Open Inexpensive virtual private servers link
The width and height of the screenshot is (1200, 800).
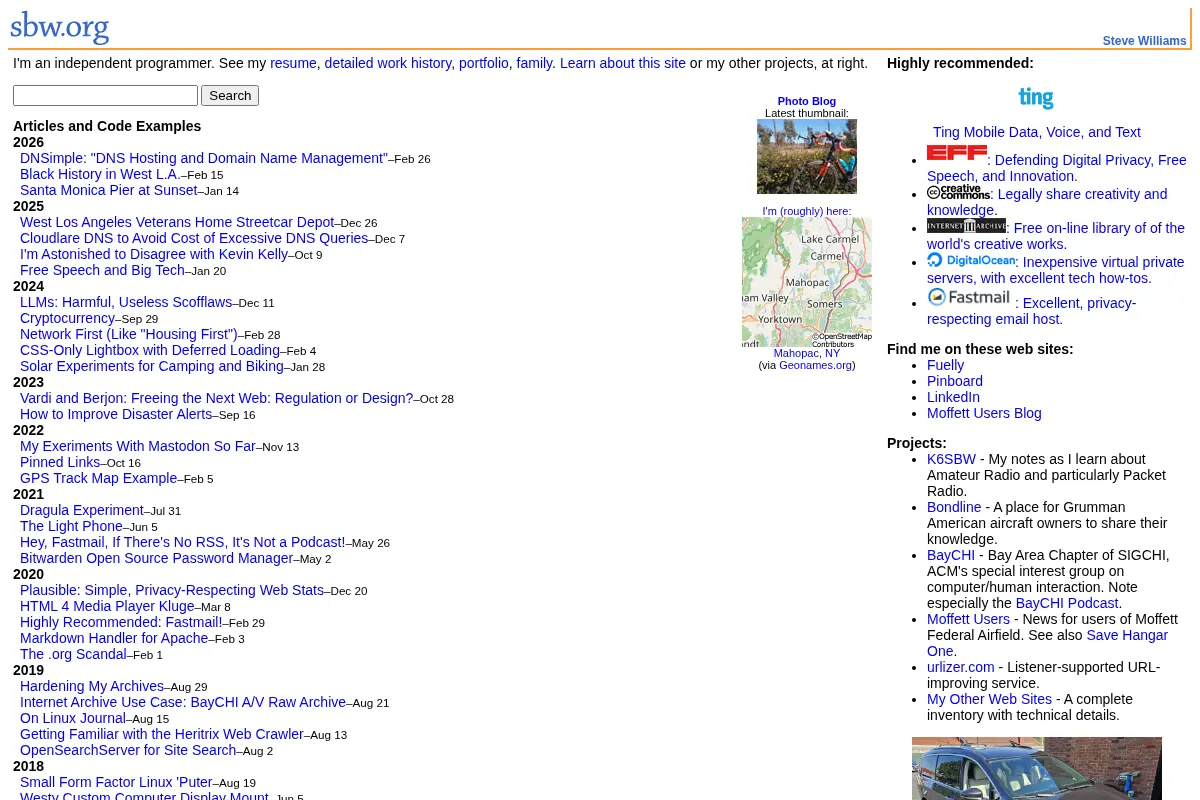click(1055, 270)
